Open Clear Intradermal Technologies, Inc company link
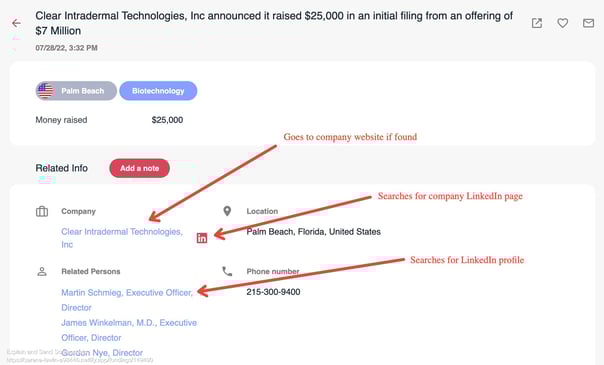 [x=122, y=238]
